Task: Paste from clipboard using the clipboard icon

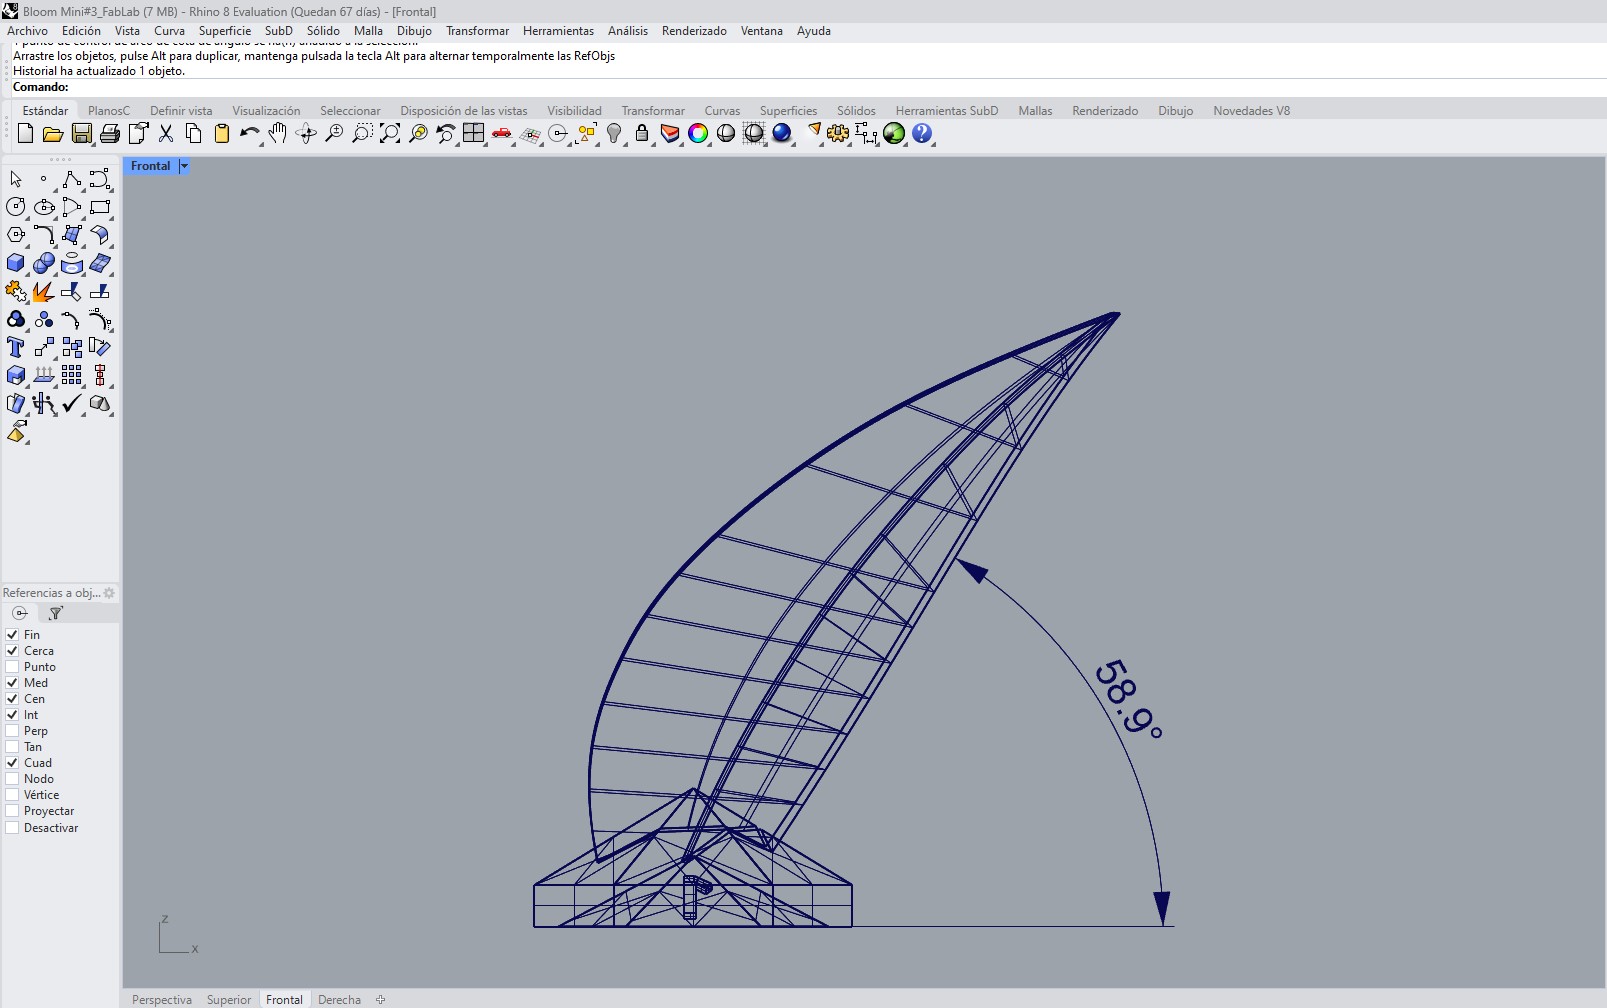Action: pos(222,134)
